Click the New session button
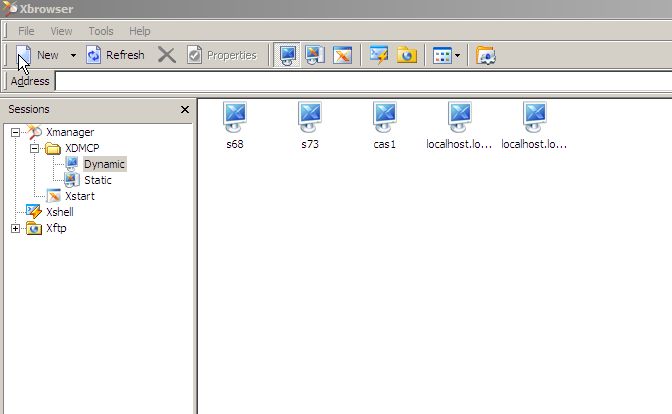This screenshot has width=672, height=414. click(x=38, y=55)
